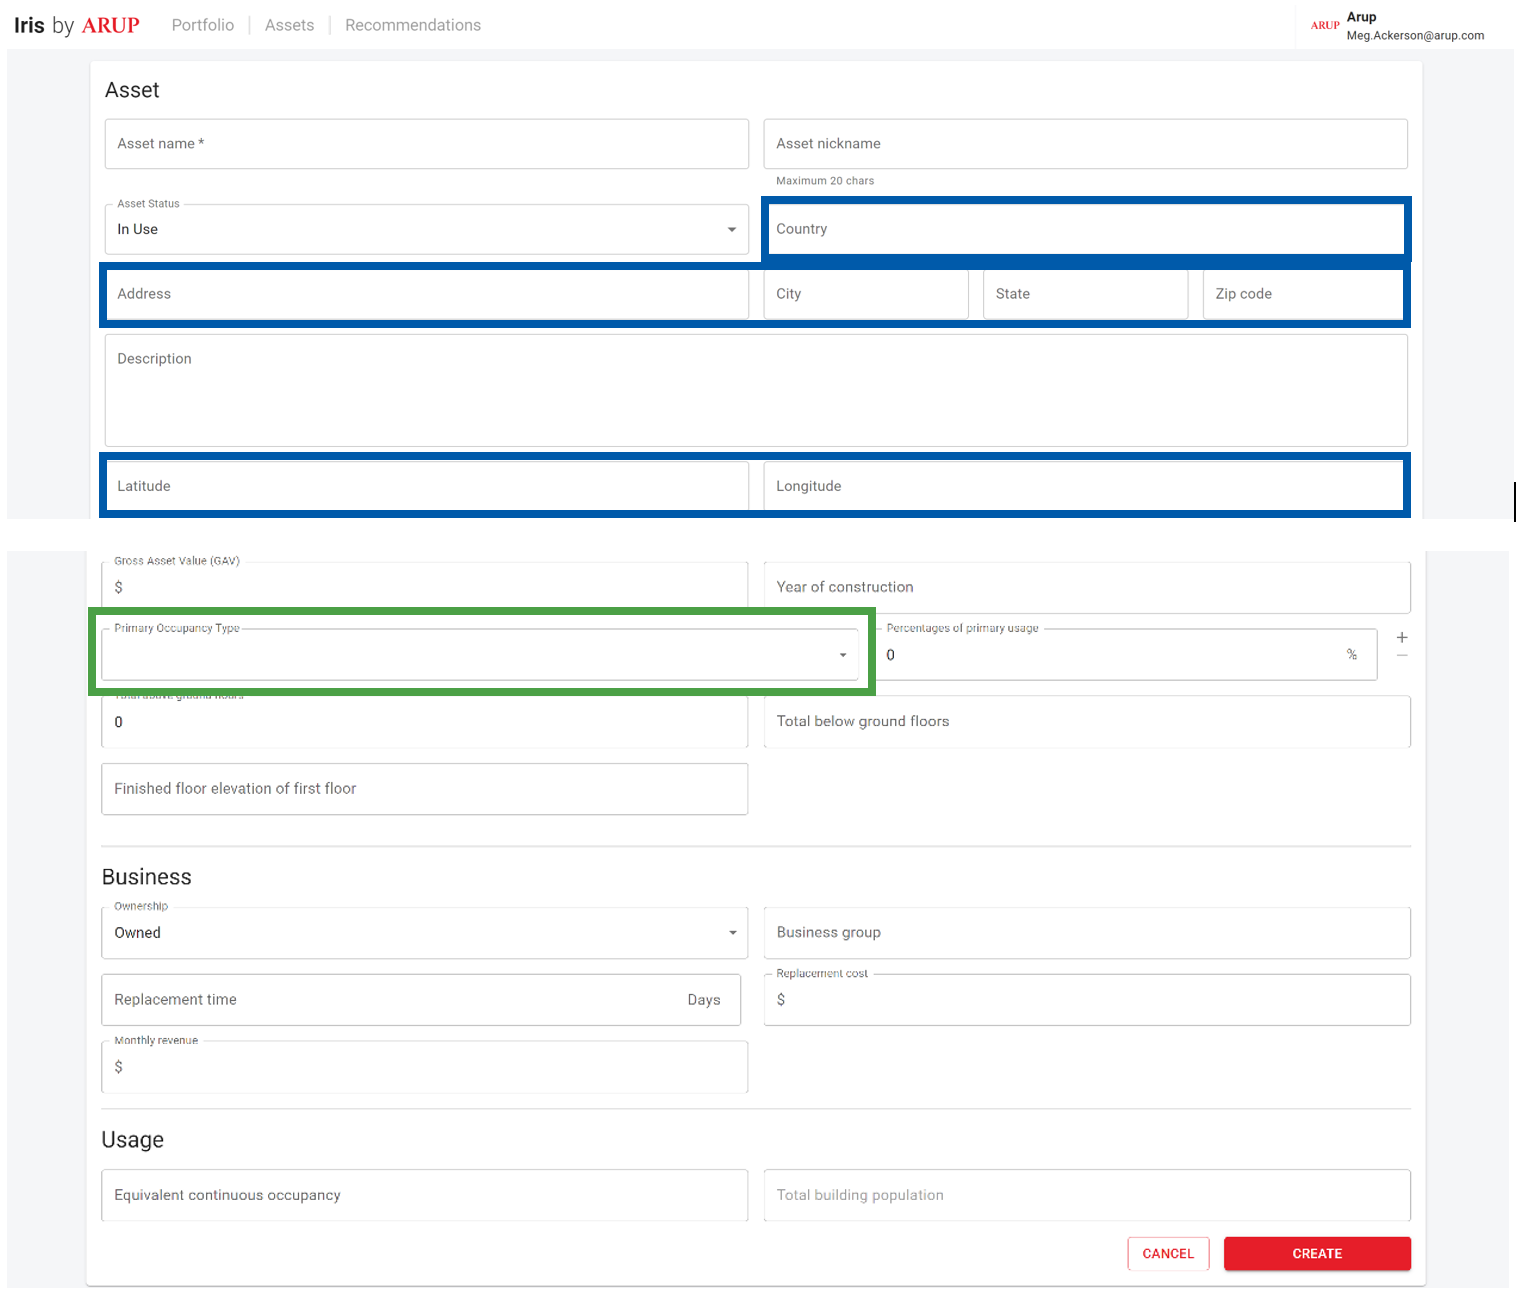Click into the Country field
This screenshot has width=1518, height=1302.
(x=1084, y=229)
